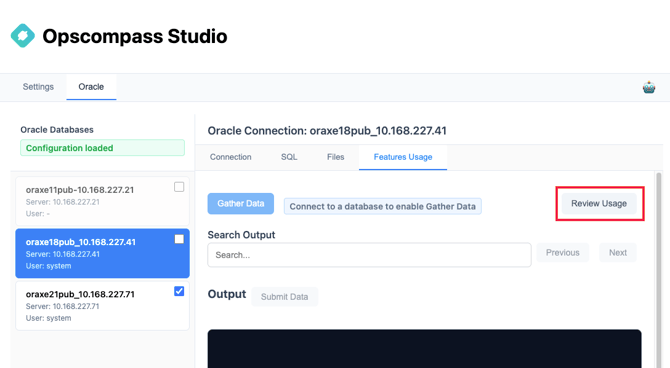Select the Features Usage tab
The width and height of the screenshot is (670, 368).
pos(403,157)
